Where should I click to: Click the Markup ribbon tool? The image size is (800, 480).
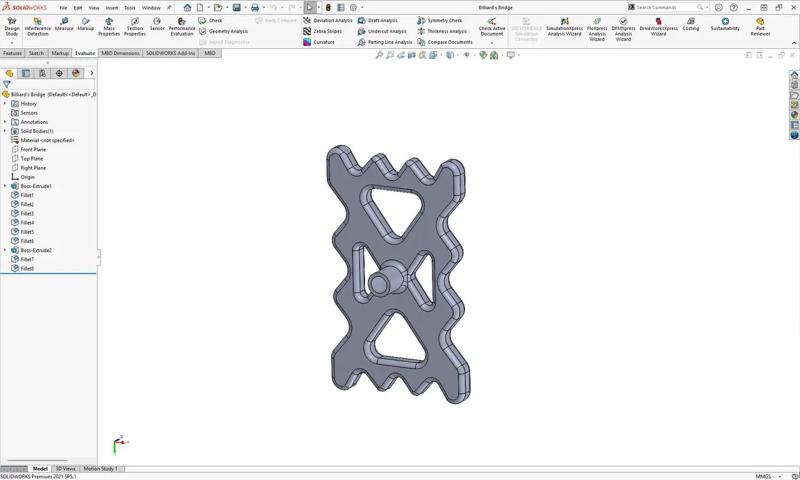click(x=86, y=24)
